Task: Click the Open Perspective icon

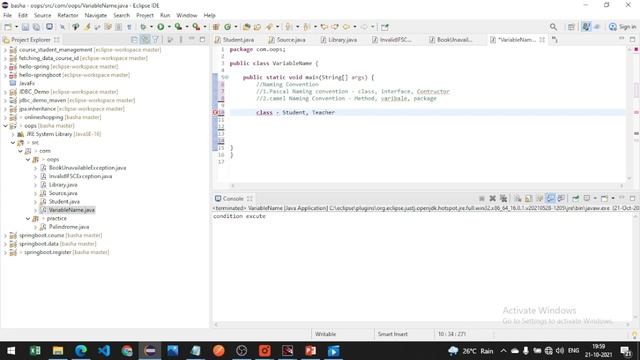Action: [571, 27]
